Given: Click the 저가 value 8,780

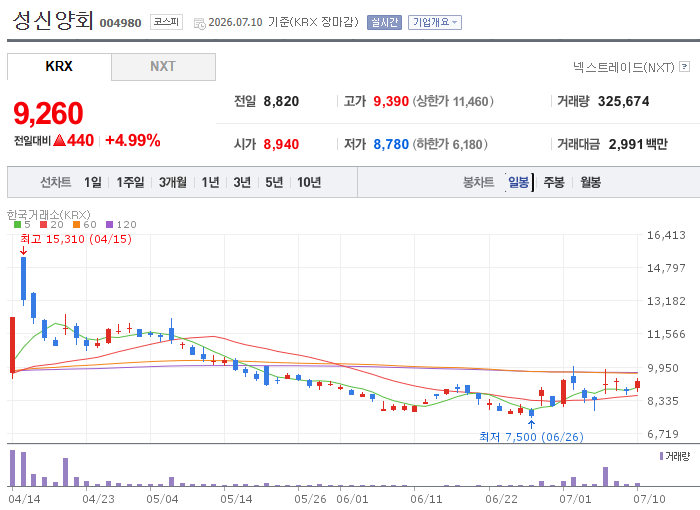Looking at the screenshot, I should (x=391, y=144).
